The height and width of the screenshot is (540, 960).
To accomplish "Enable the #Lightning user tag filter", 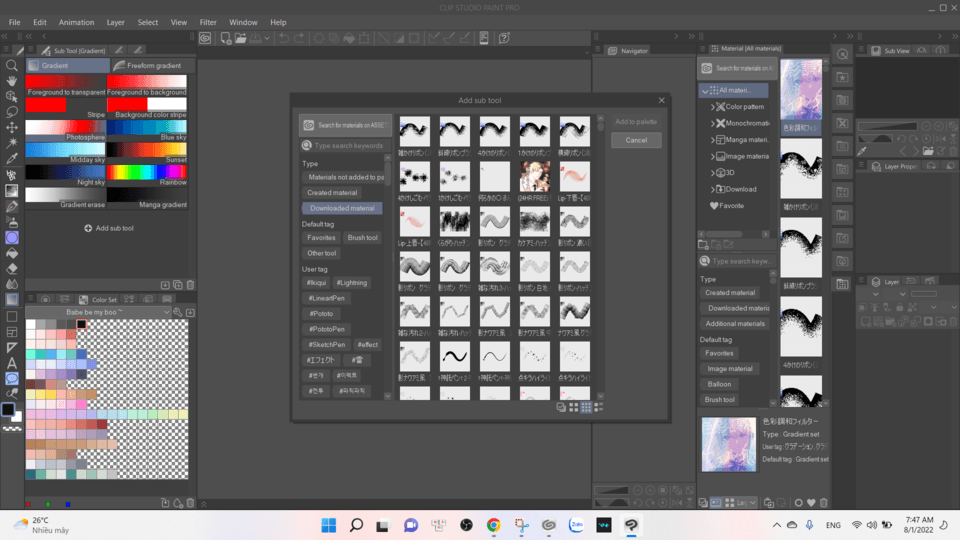I will point(351,283).
